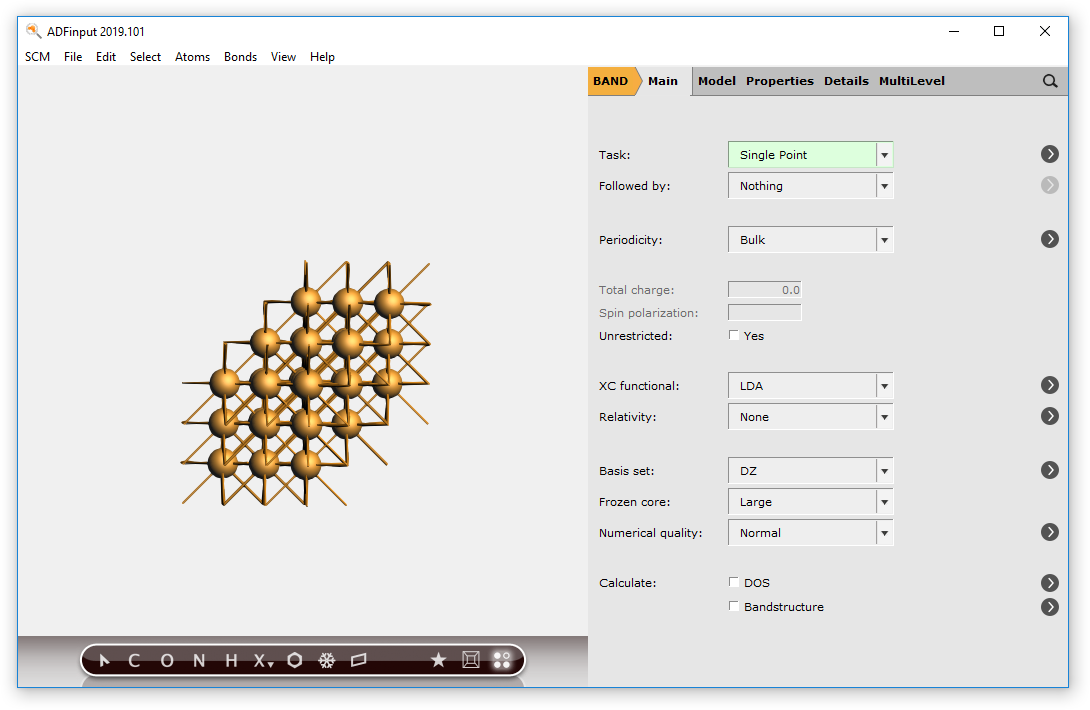Switch to the Model tab
The width and height of the screenshot is (1090, 710).
[716, 81]
